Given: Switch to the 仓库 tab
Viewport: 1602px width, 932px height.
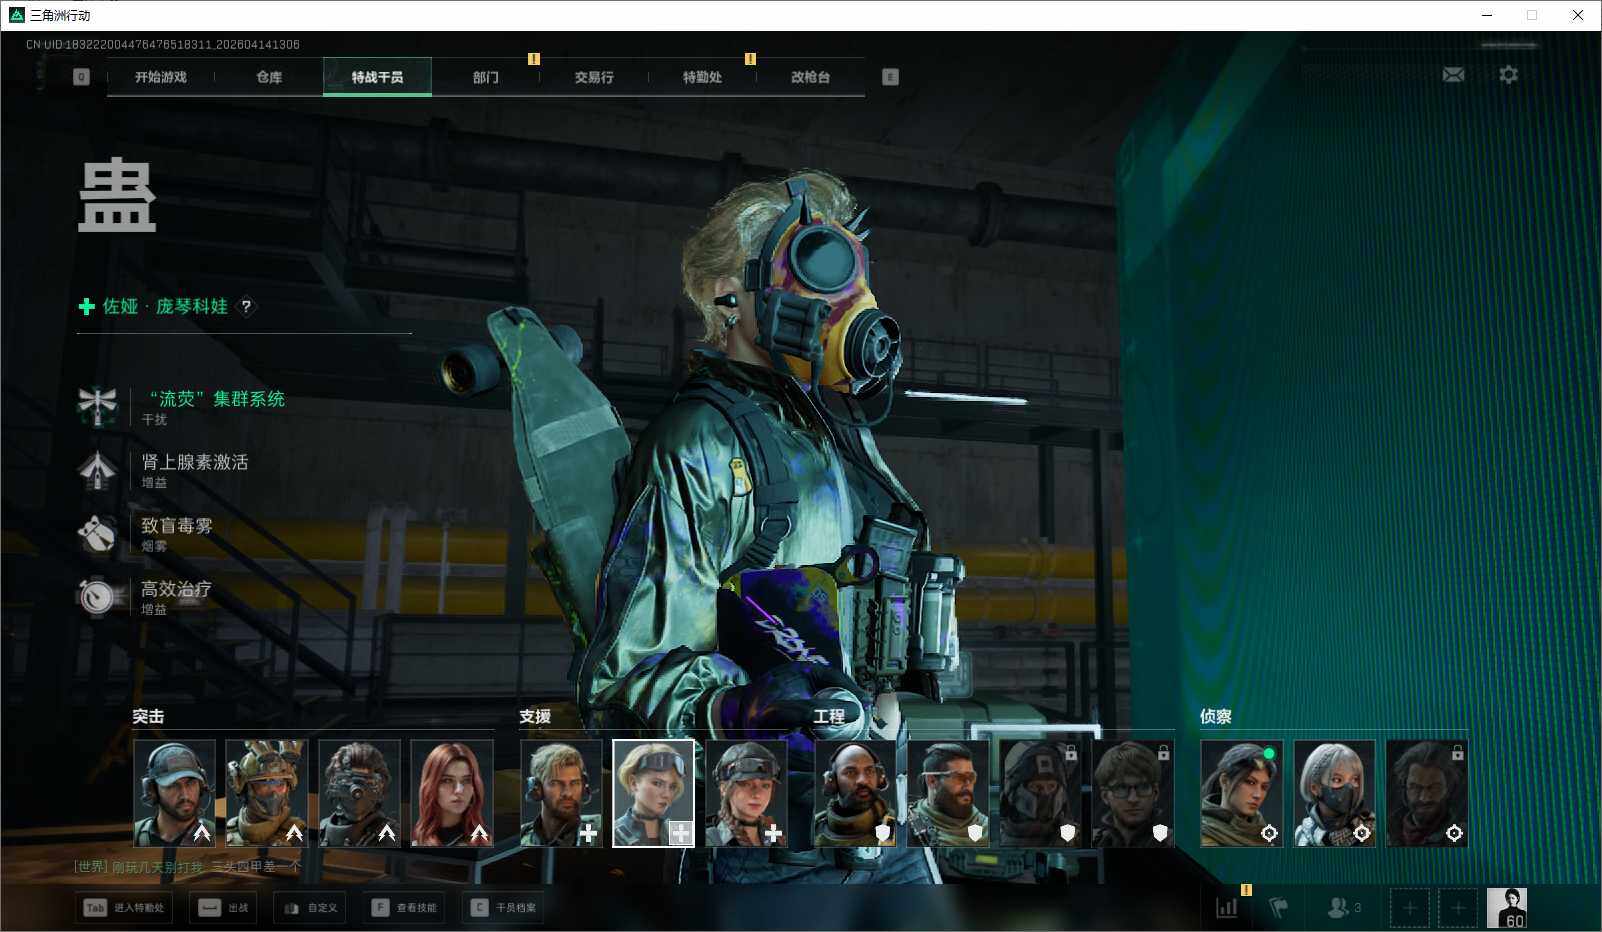Looking at the screenshot, I should 268,77.
